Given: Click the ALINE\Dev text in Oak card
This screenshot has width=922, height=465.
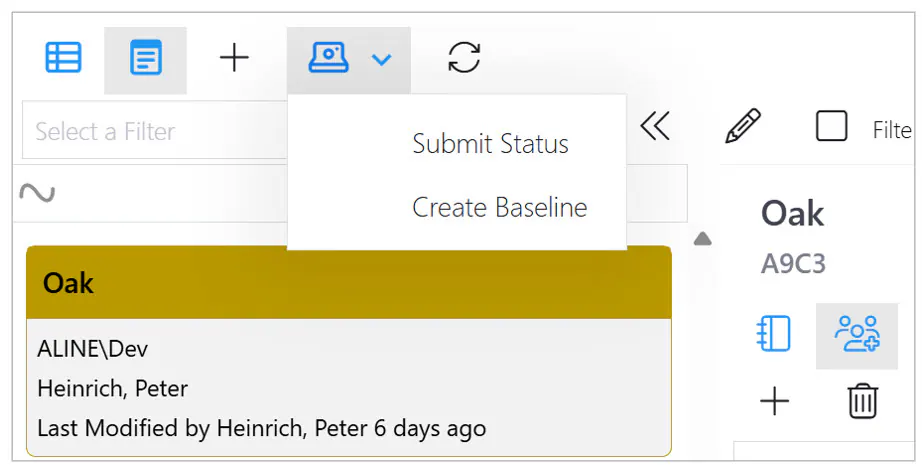Looking at the screenshot, I should (93, 349).
